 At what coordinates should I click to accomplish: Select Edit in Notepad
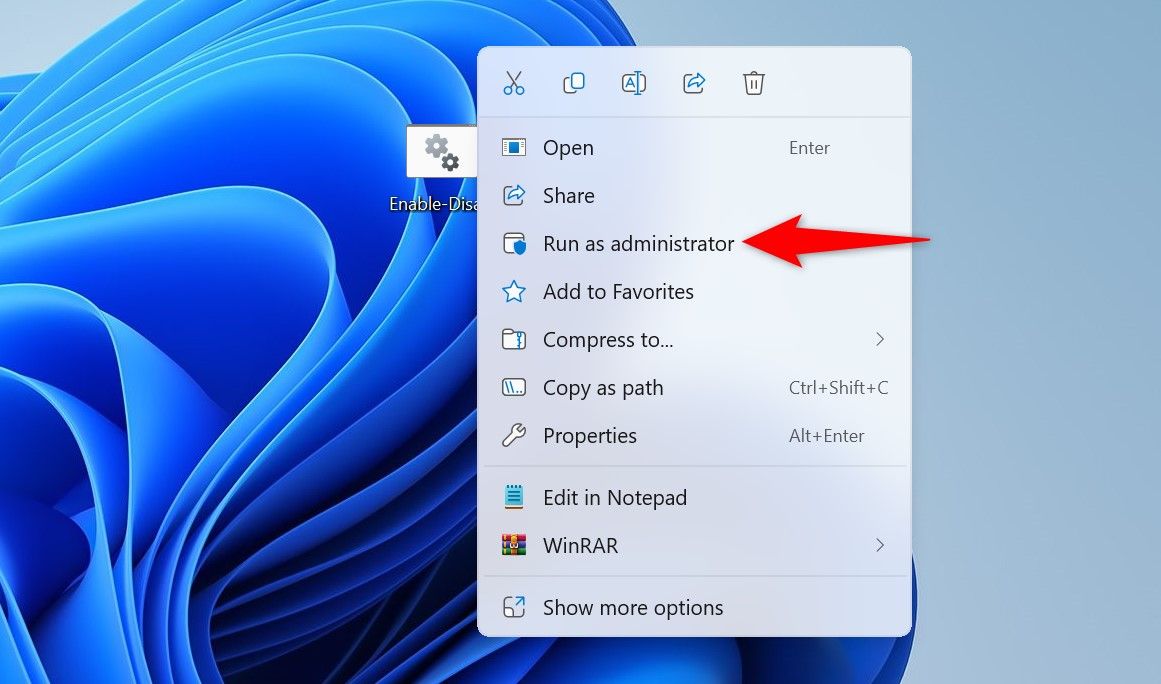point(695,497)
